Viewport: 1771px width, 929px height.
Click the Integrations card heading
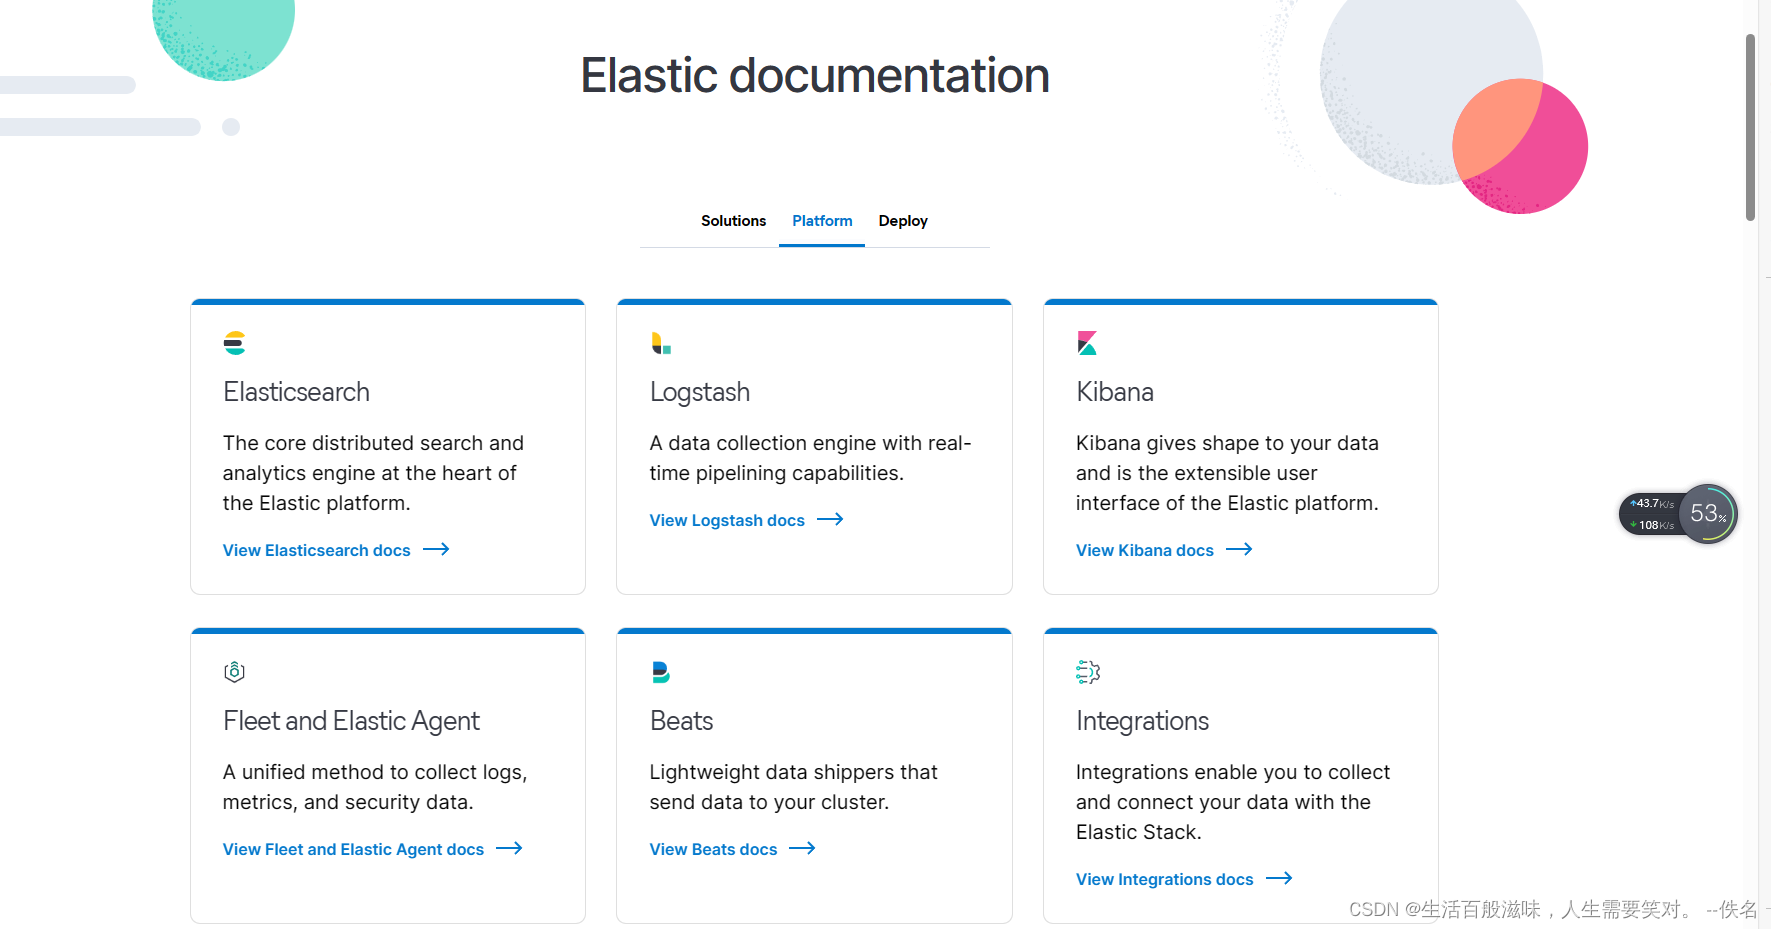click(1142, 721)
